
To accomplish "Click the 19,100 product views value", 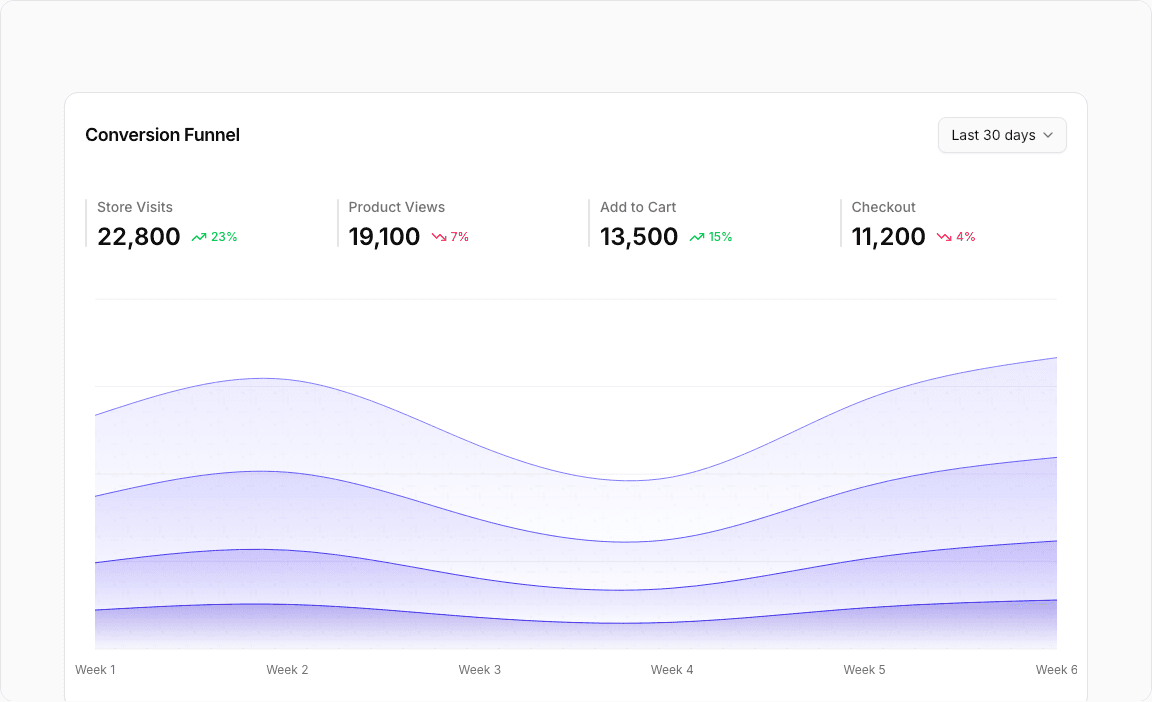I will click(x=384, y=237).
